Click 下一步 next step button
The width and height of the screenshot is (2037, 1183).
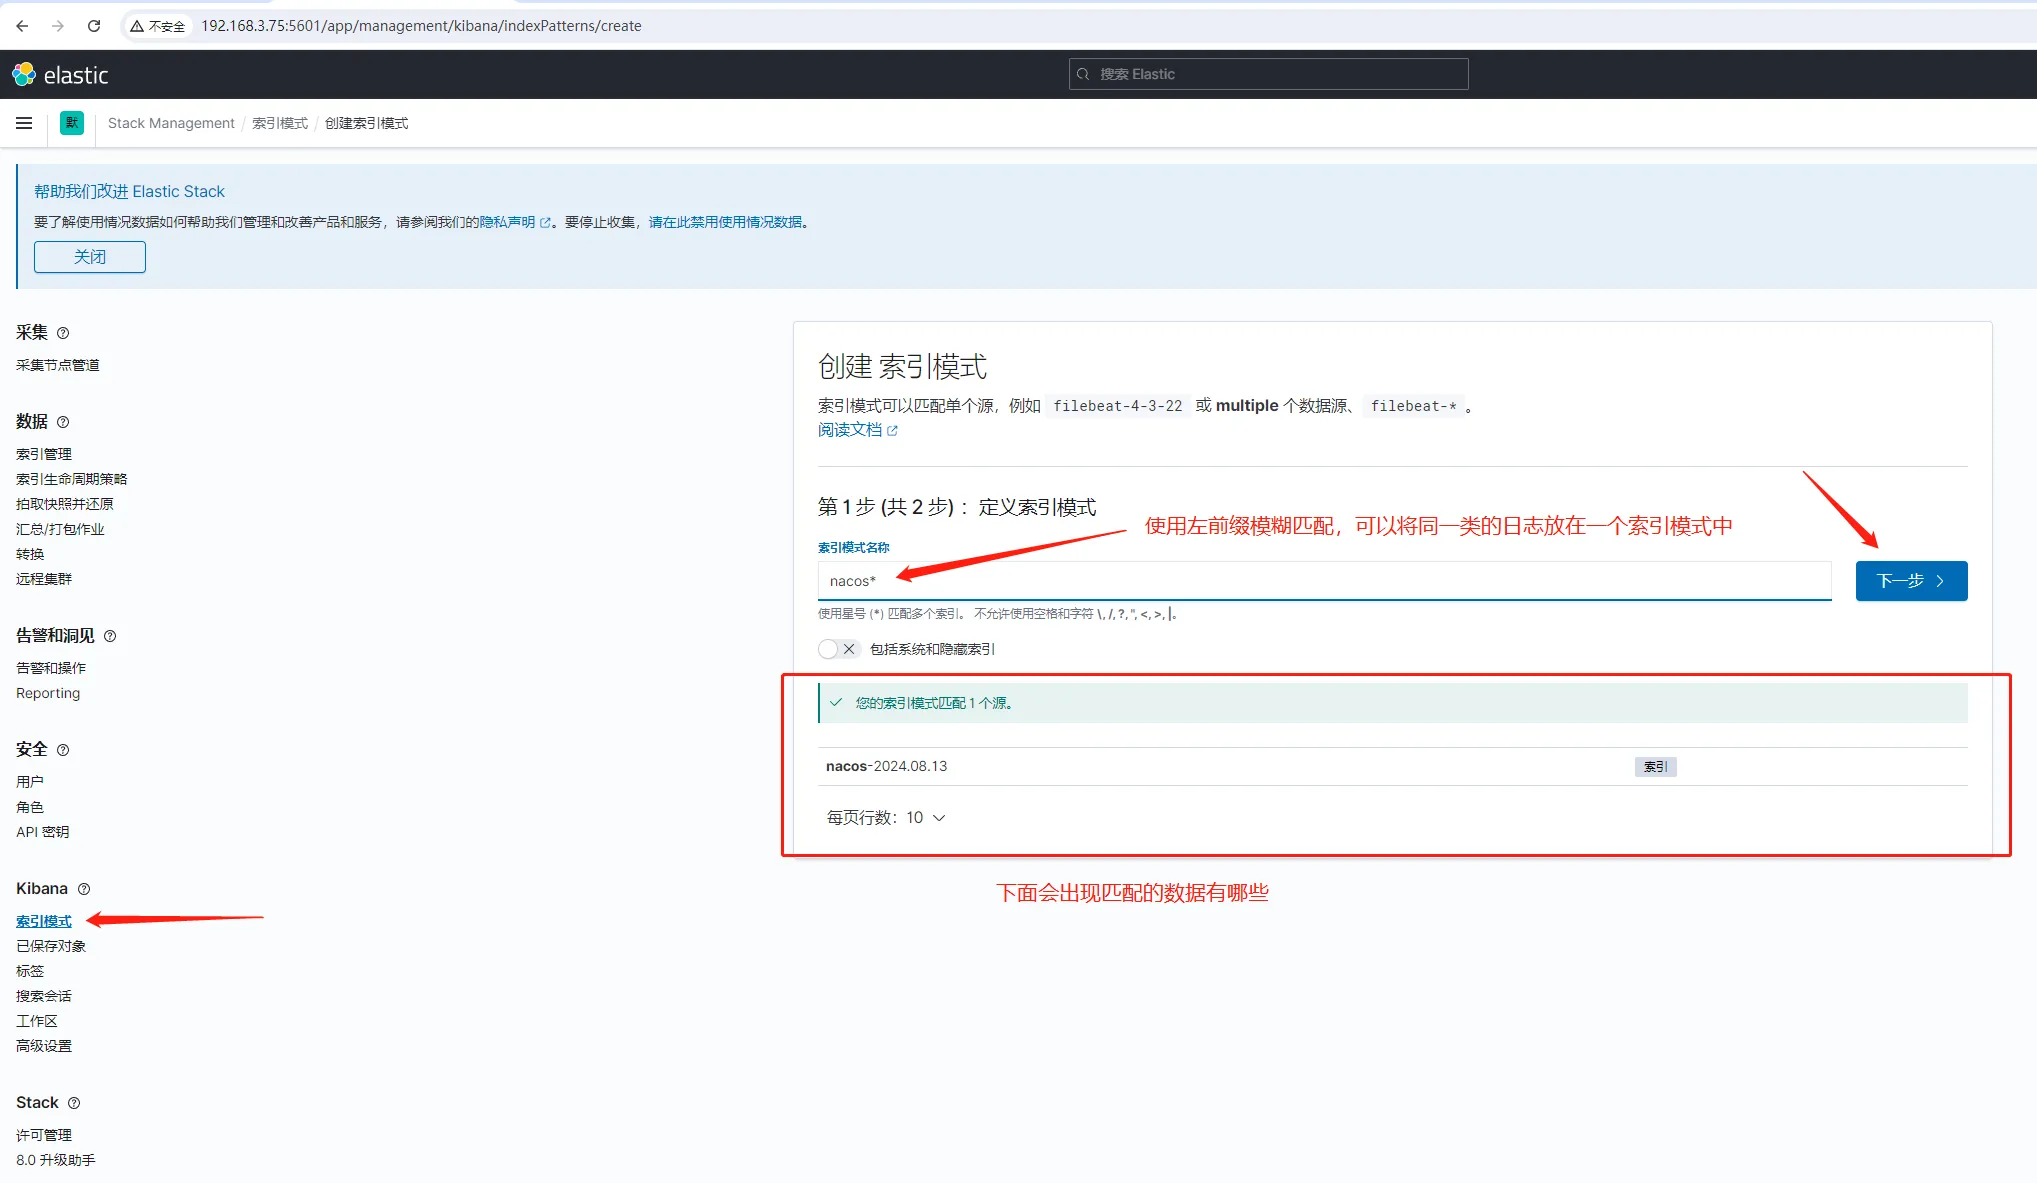tap(1911, 581)
